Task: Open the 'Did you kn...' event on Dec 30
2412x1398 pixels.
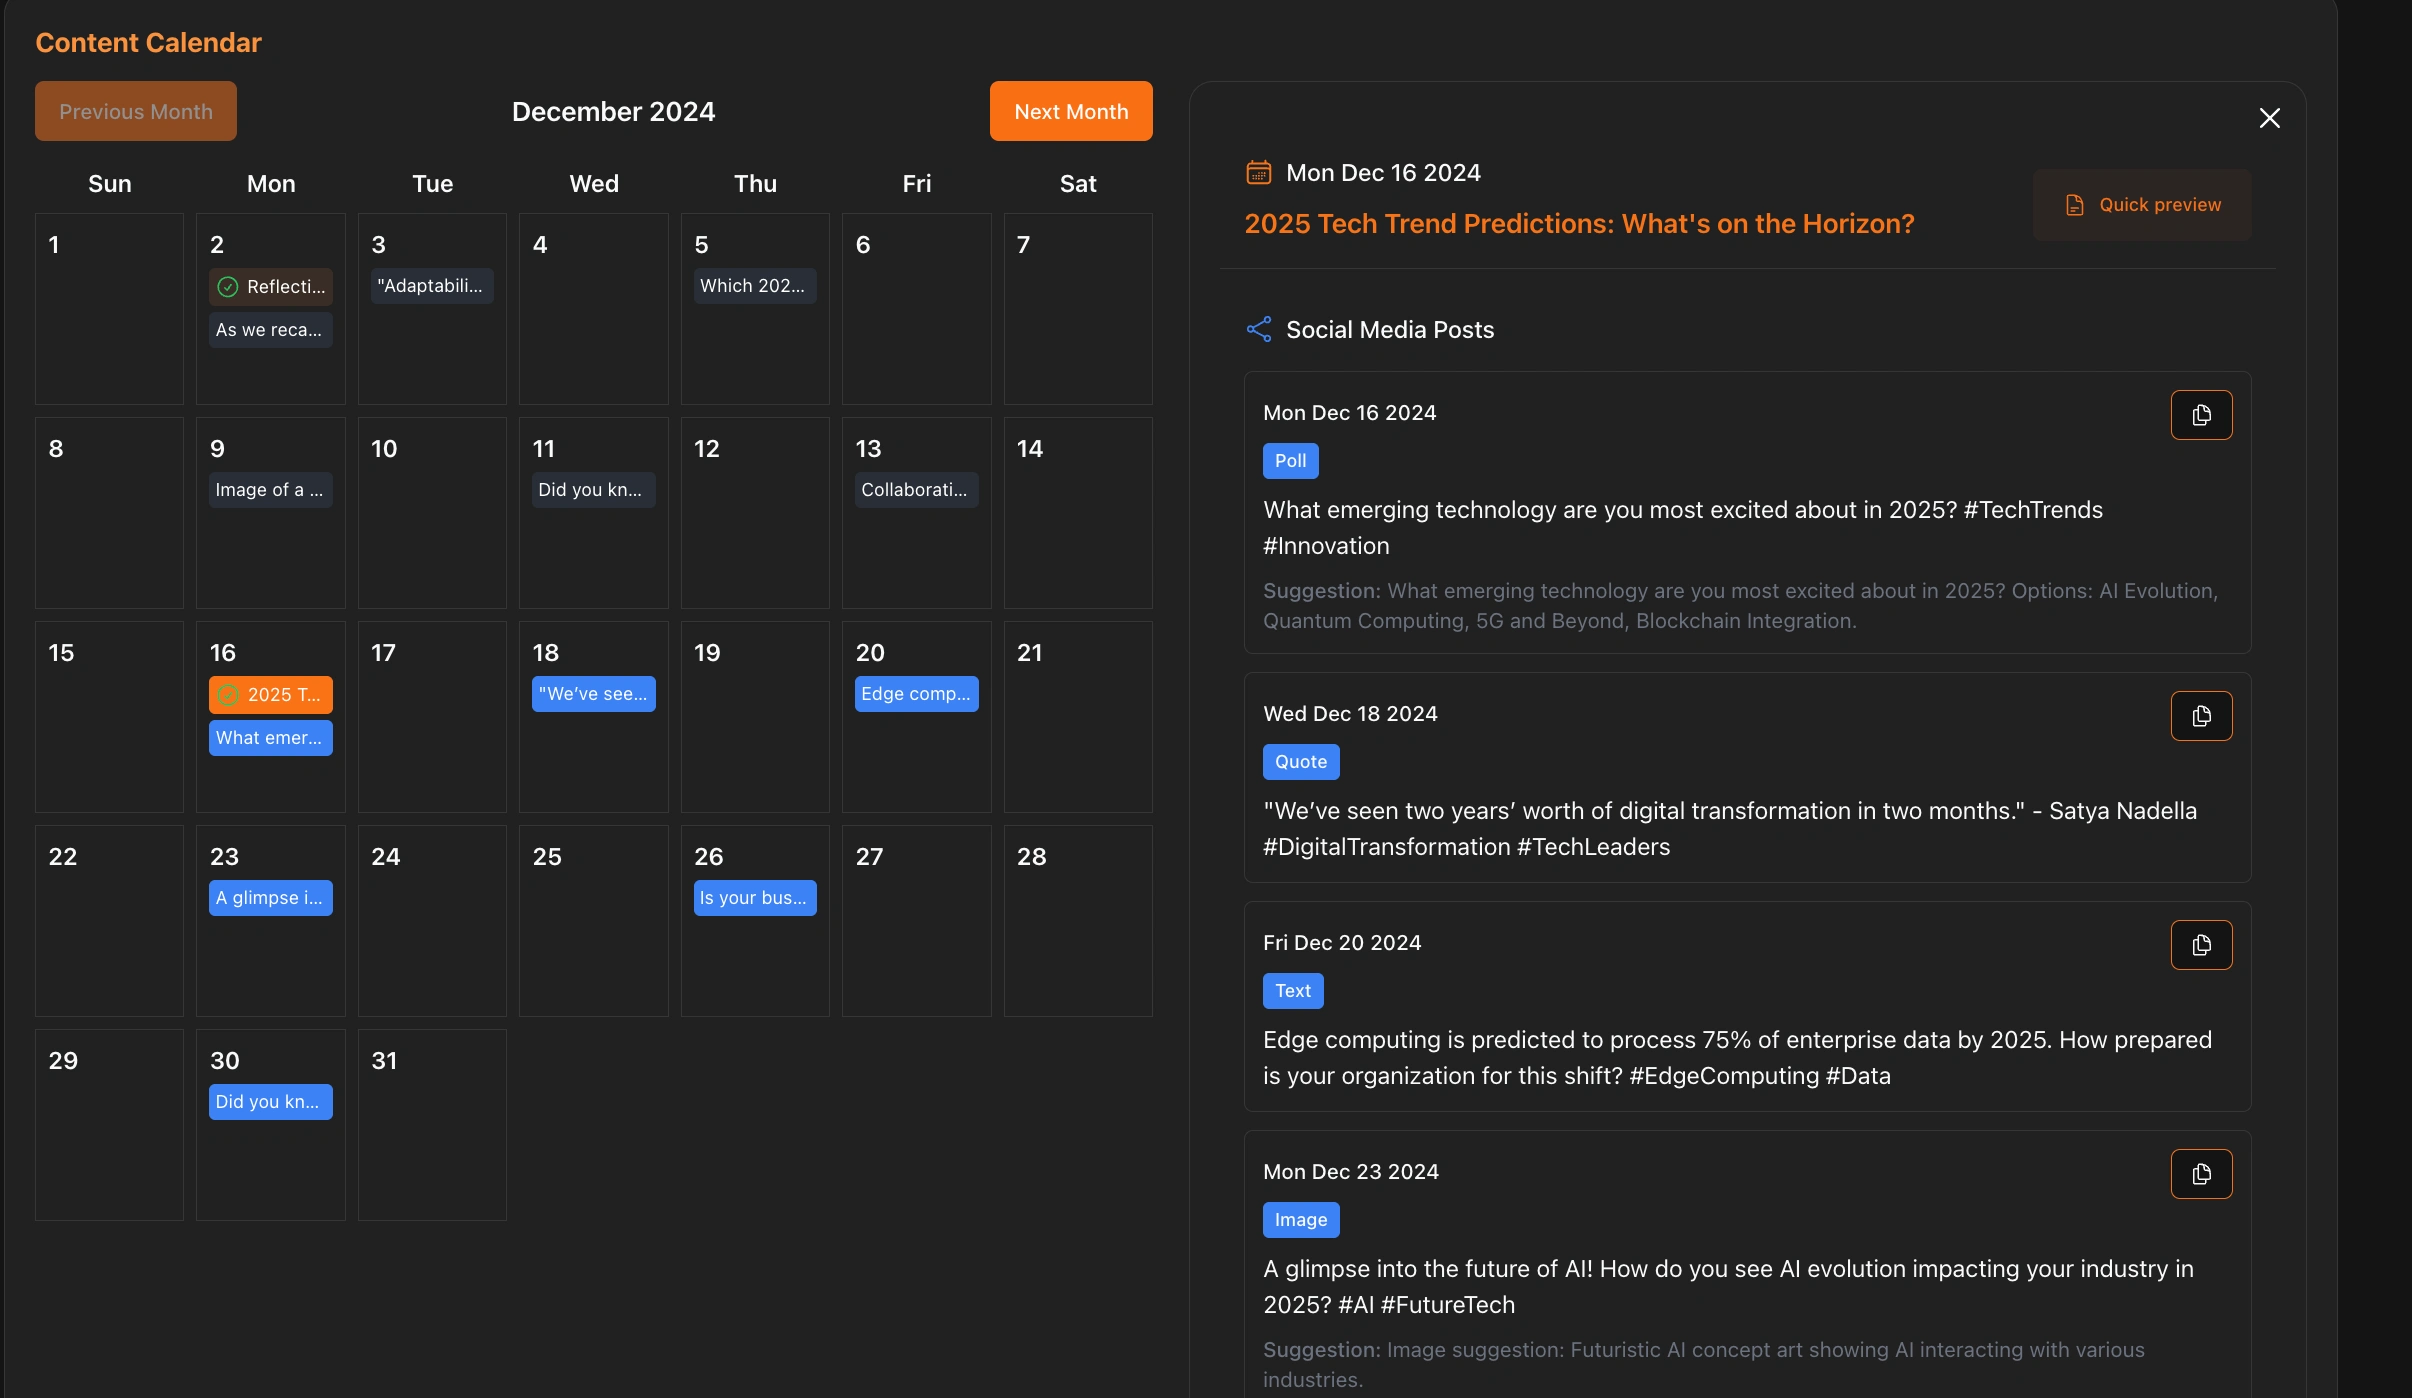Action: [270, 1101]
